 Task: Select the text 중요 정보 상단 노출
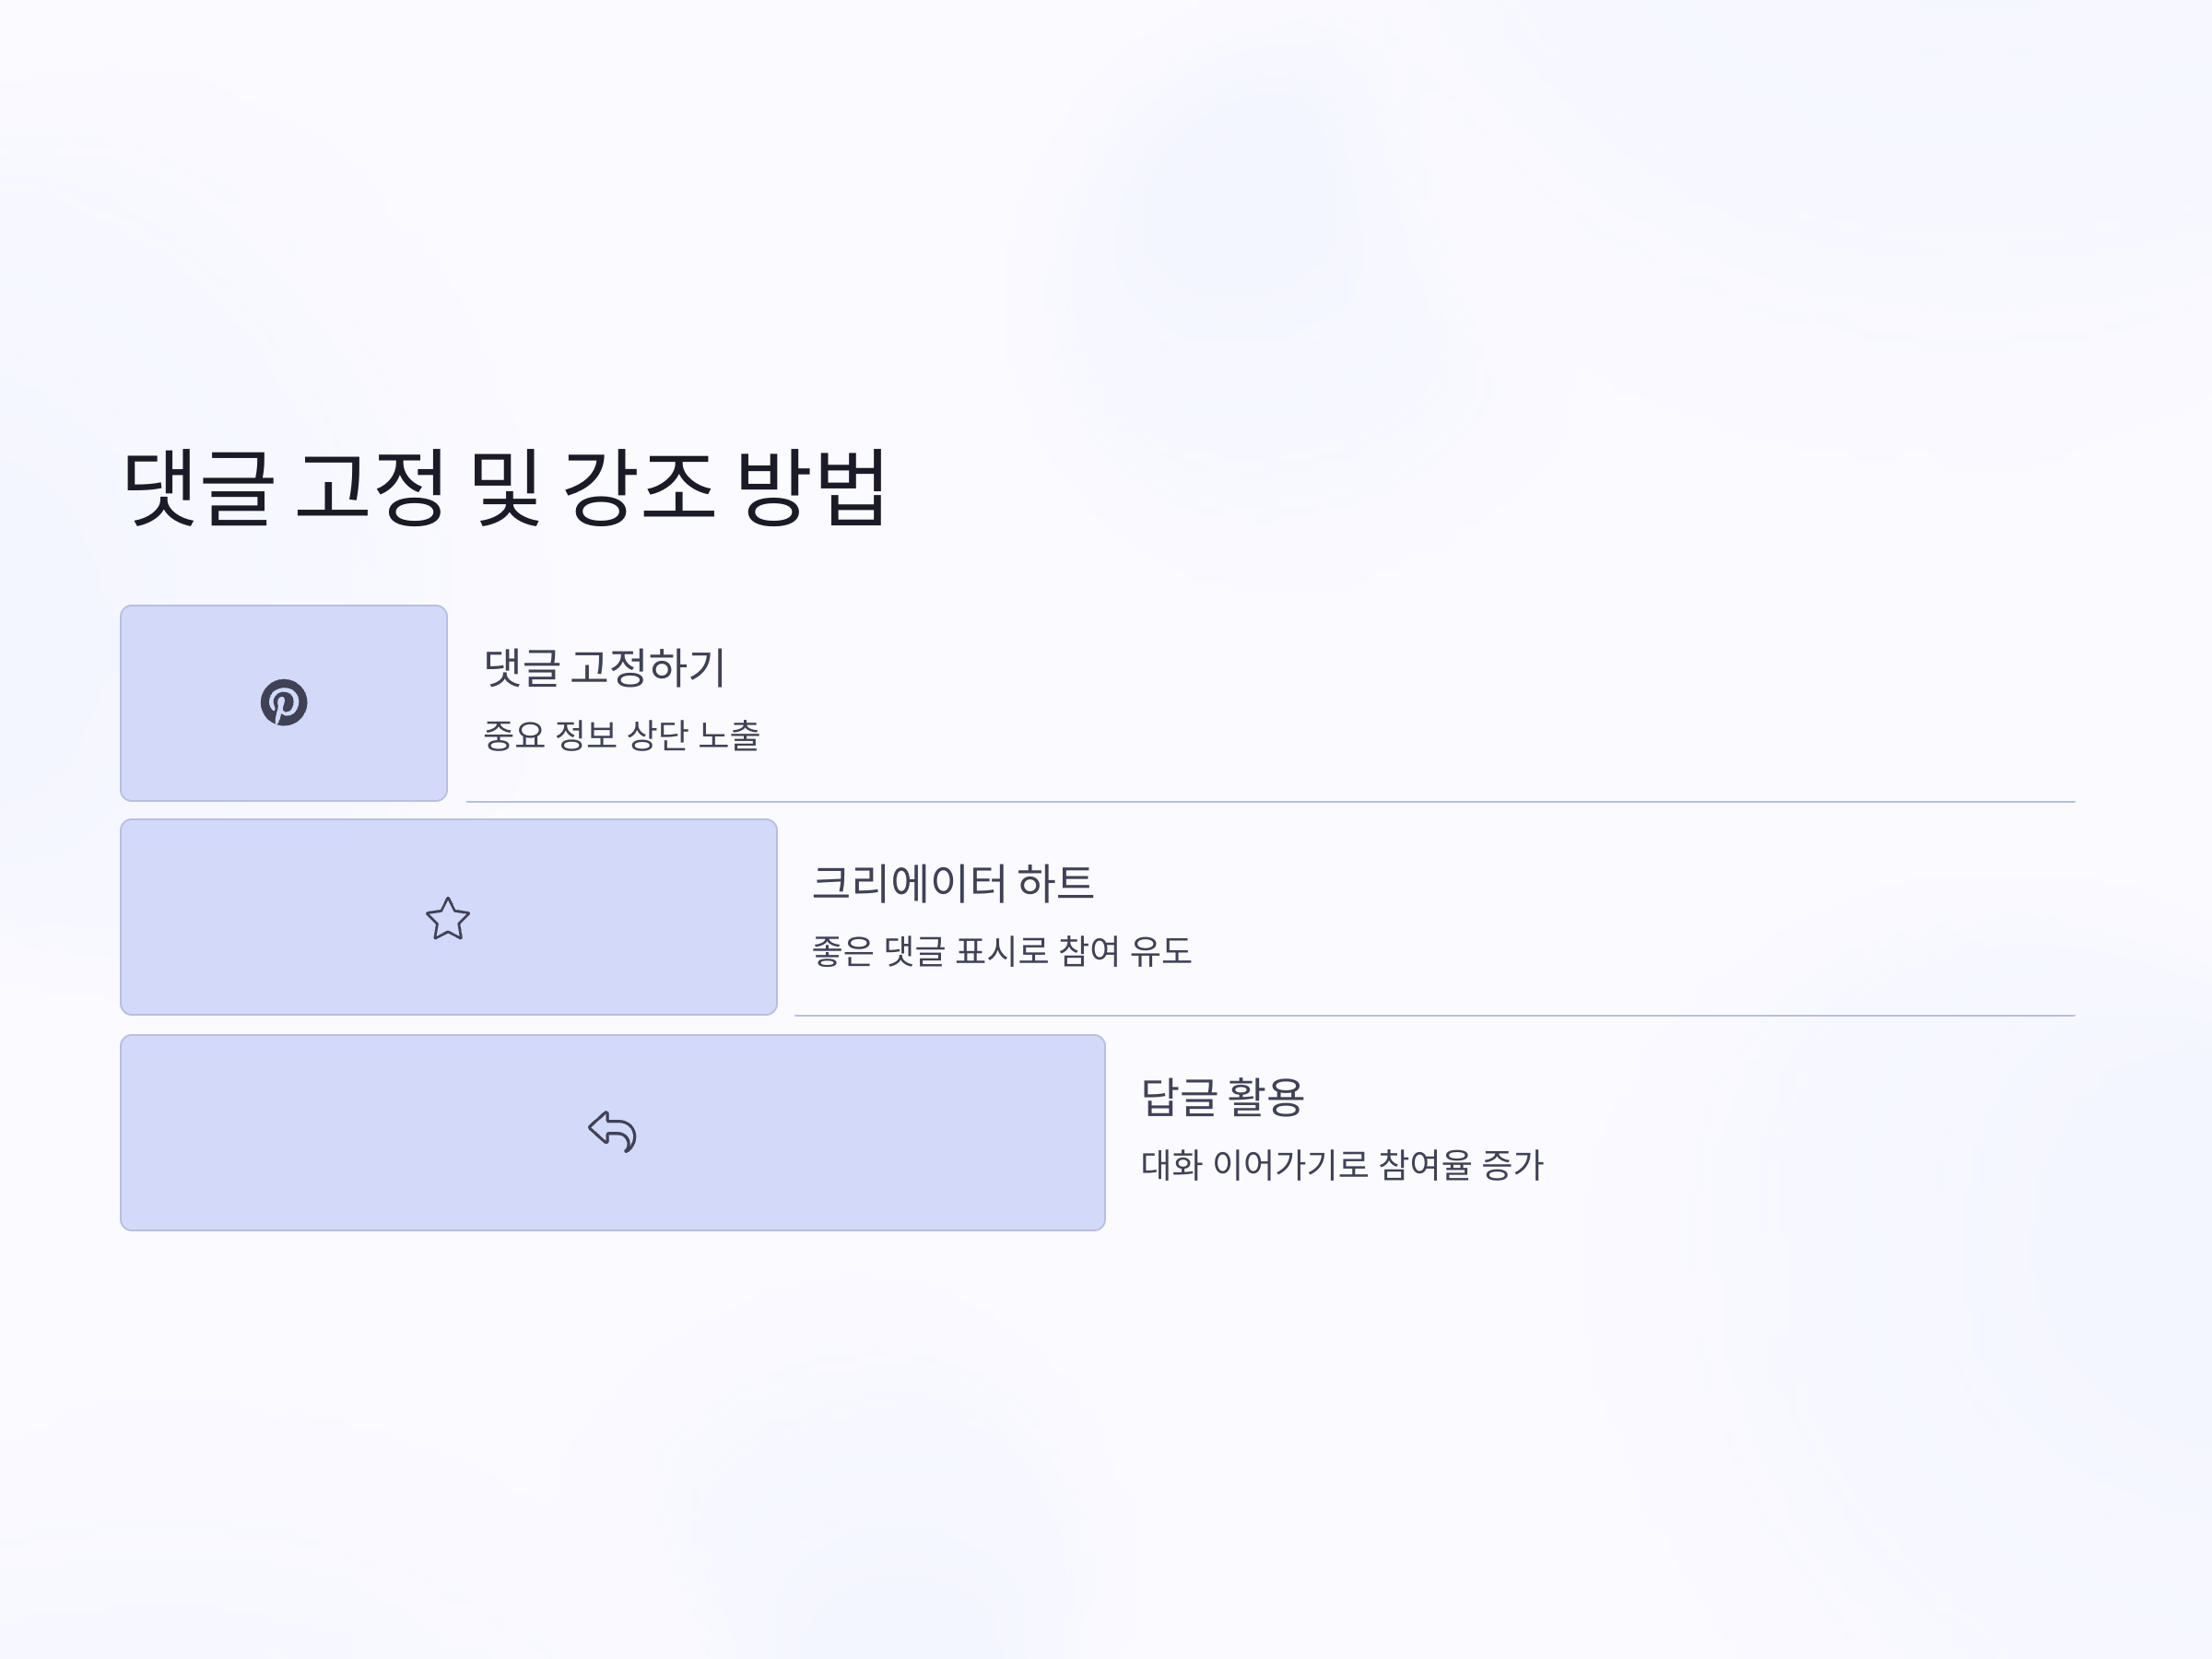[621, 735]
